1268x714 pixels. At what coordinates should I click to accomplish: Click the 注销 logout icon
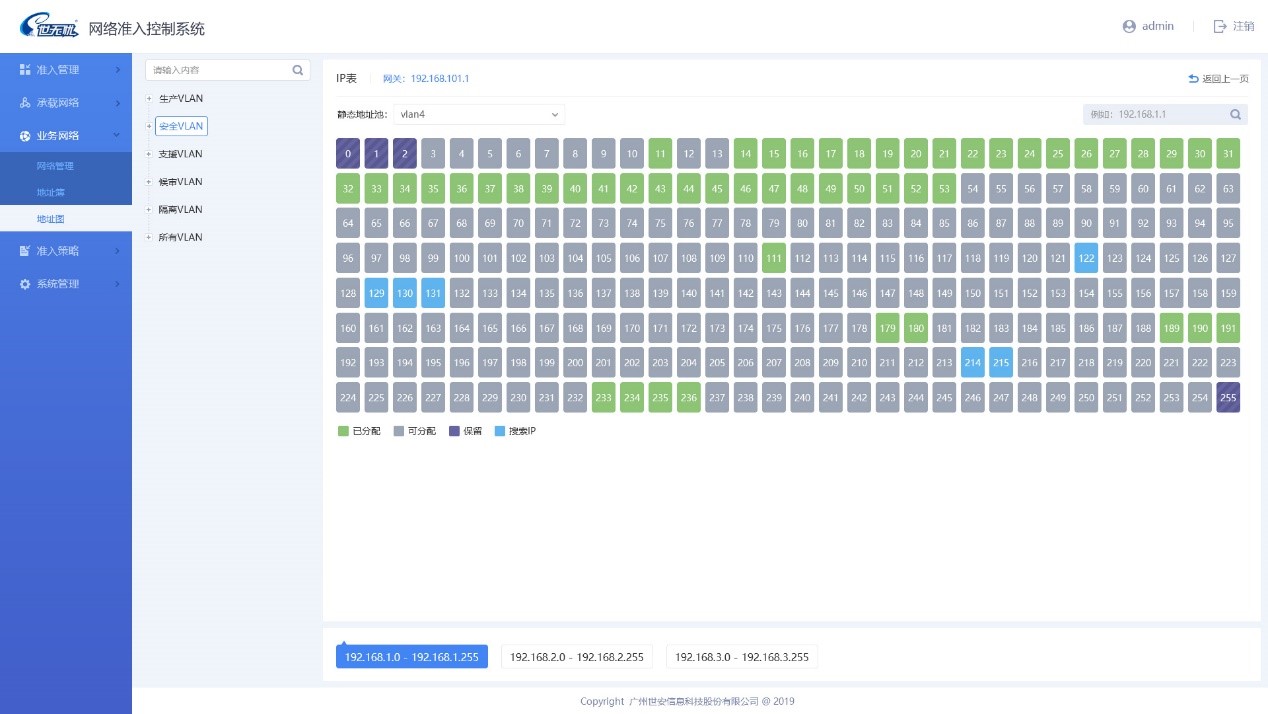coord(1219,27)
